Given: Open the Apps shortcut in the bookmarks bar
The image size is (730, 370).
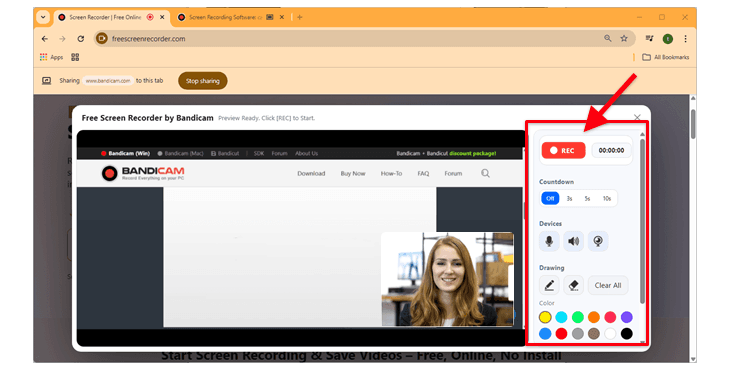Looking at the screenshot, I should [x=51, y=57].
